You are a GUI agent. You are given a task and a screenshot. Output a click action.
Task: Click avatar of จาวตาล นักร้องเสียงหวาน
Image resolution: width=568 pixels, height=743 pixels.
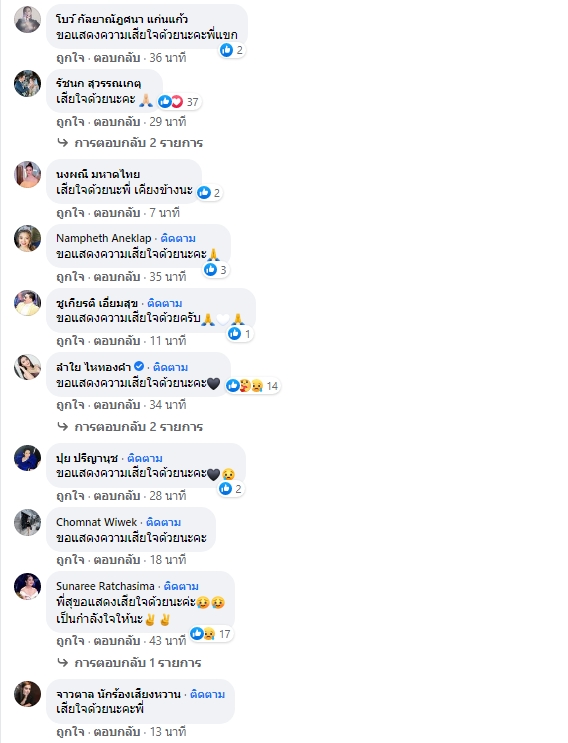27,694
